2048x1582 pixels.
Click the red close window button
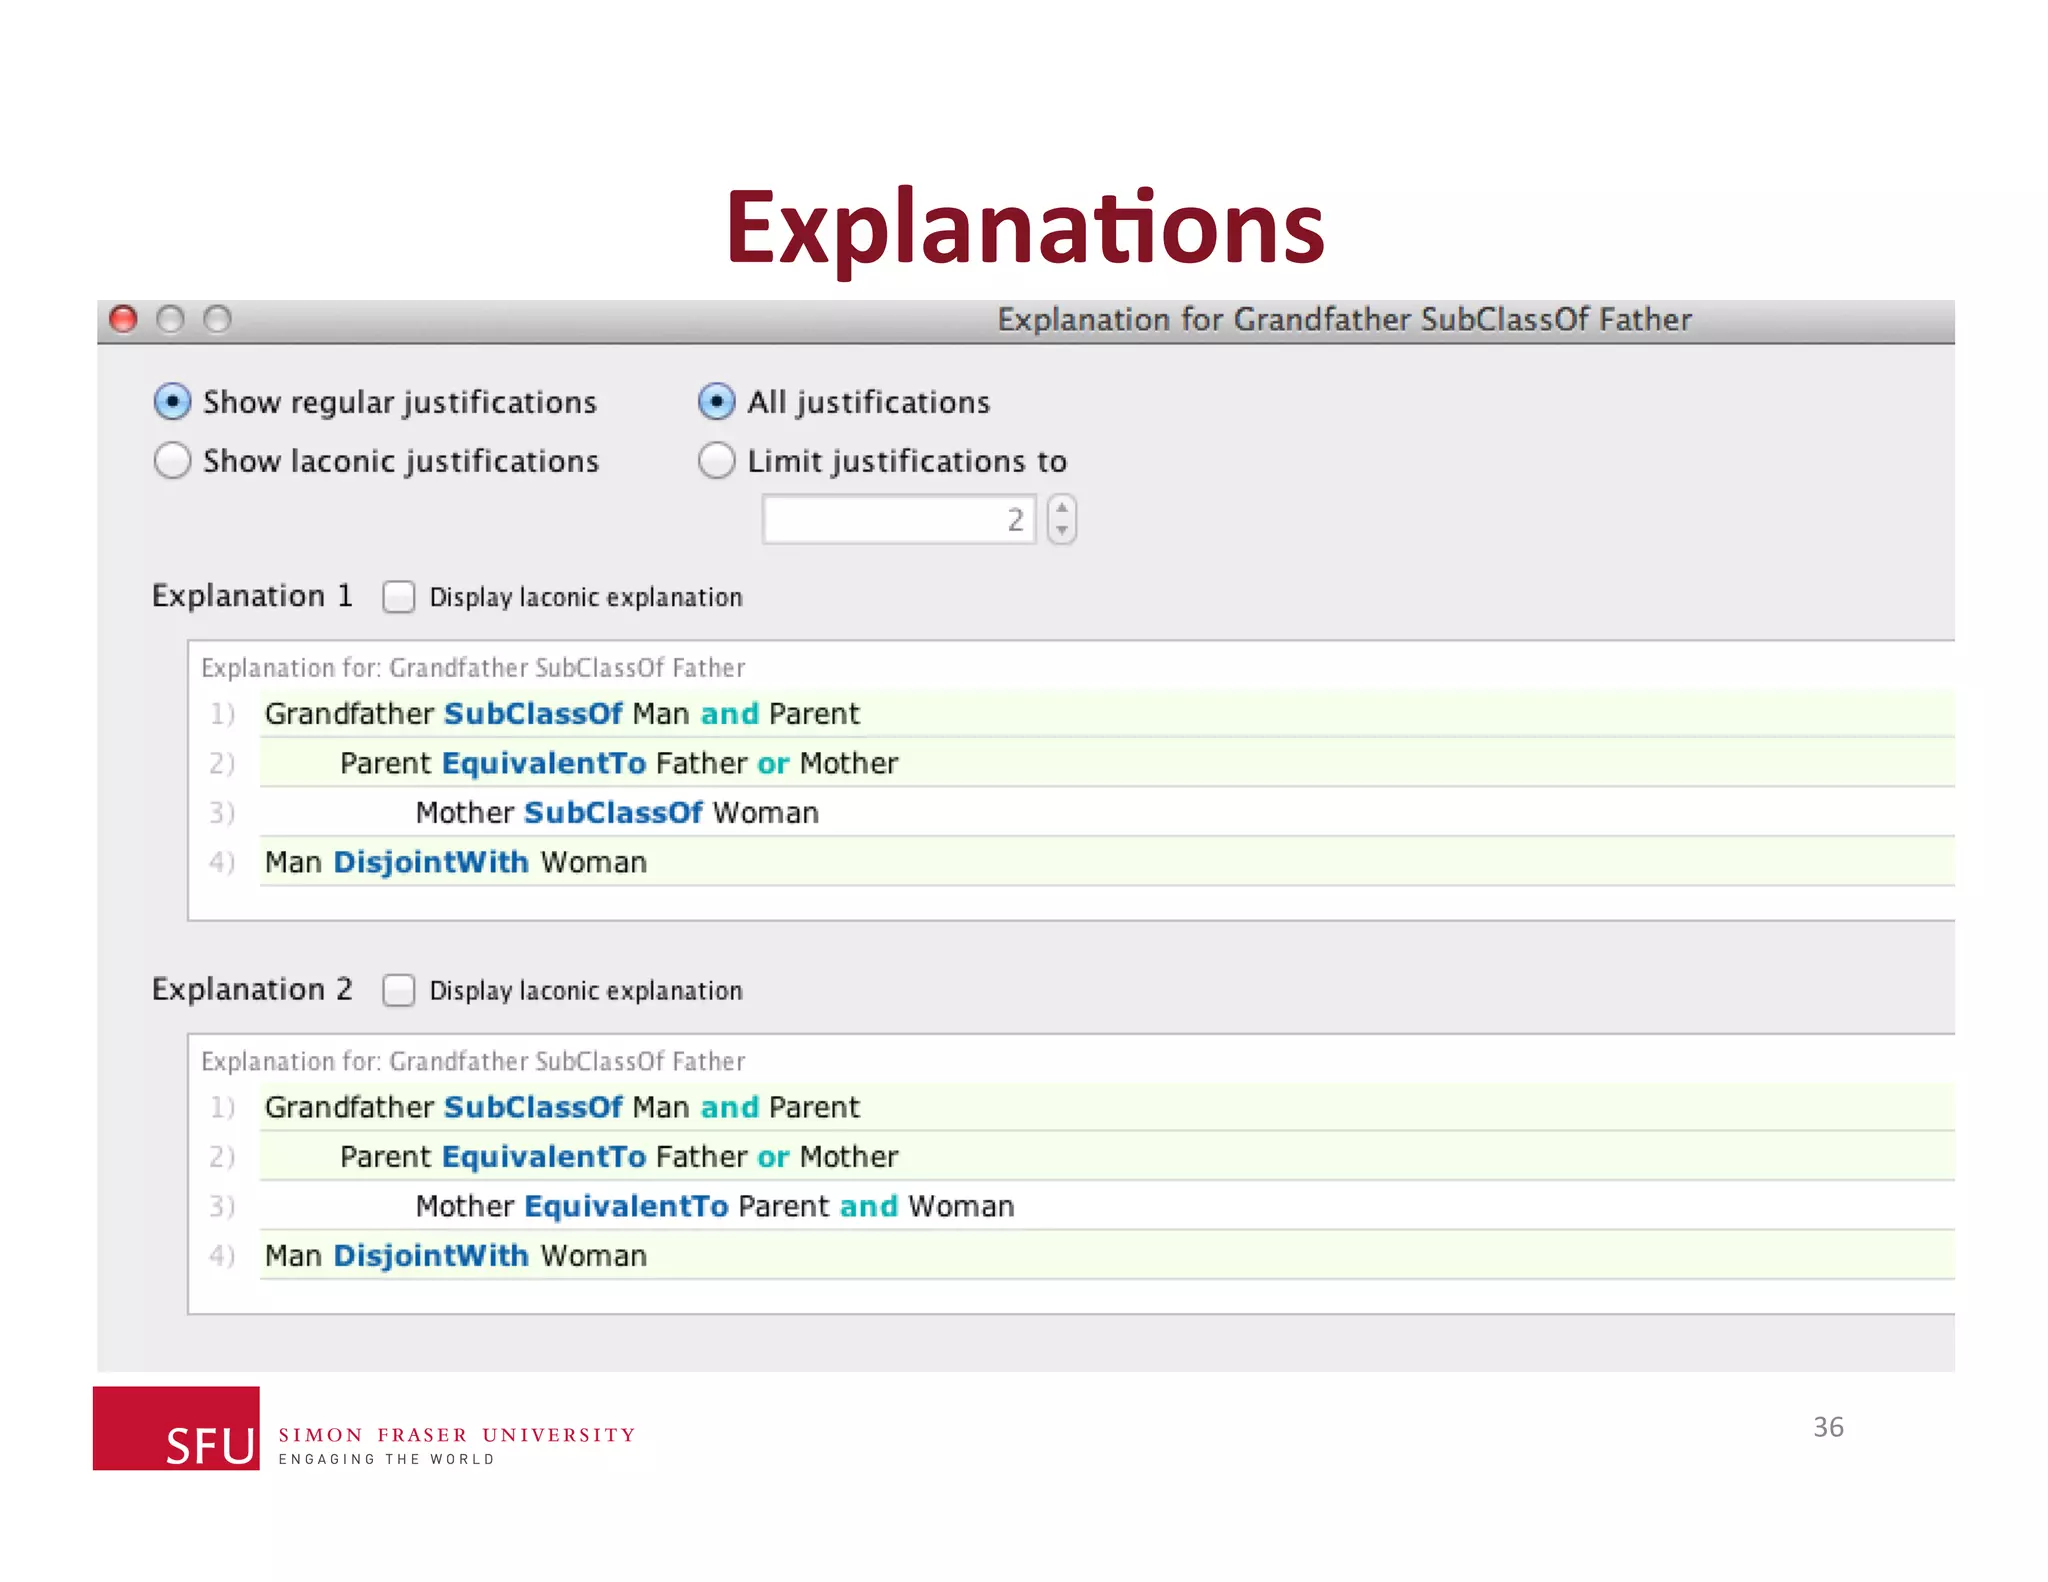[x=123, y=319]
